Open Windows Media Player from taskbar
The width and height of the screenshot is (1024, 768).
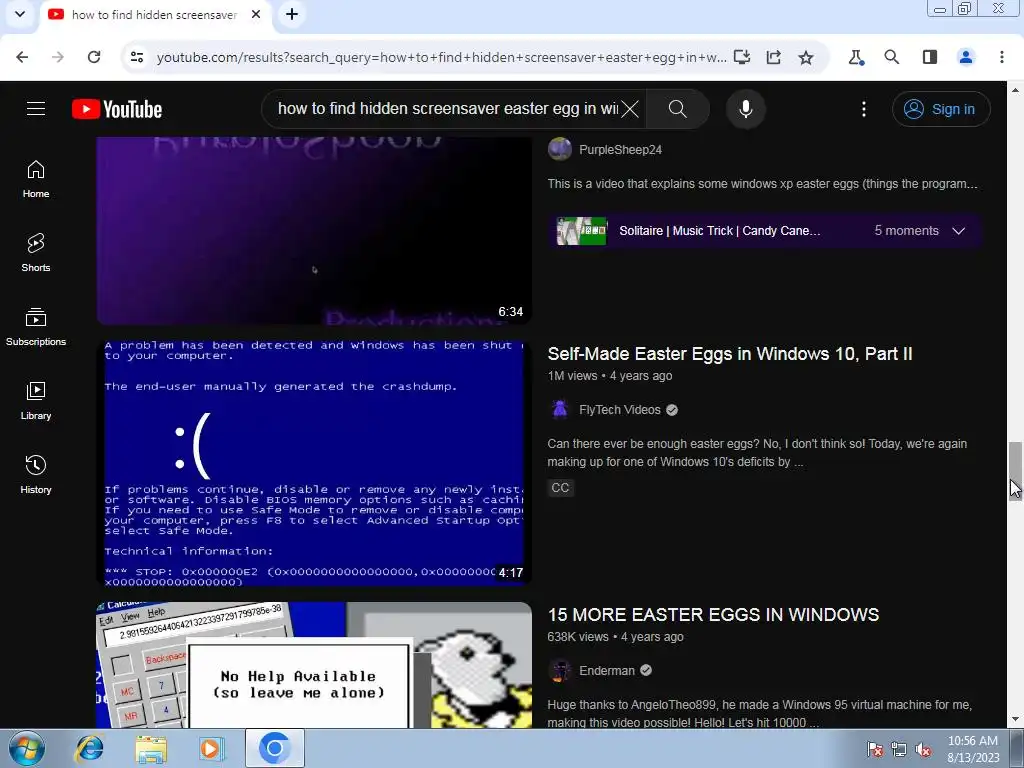(x=212, y=748)
